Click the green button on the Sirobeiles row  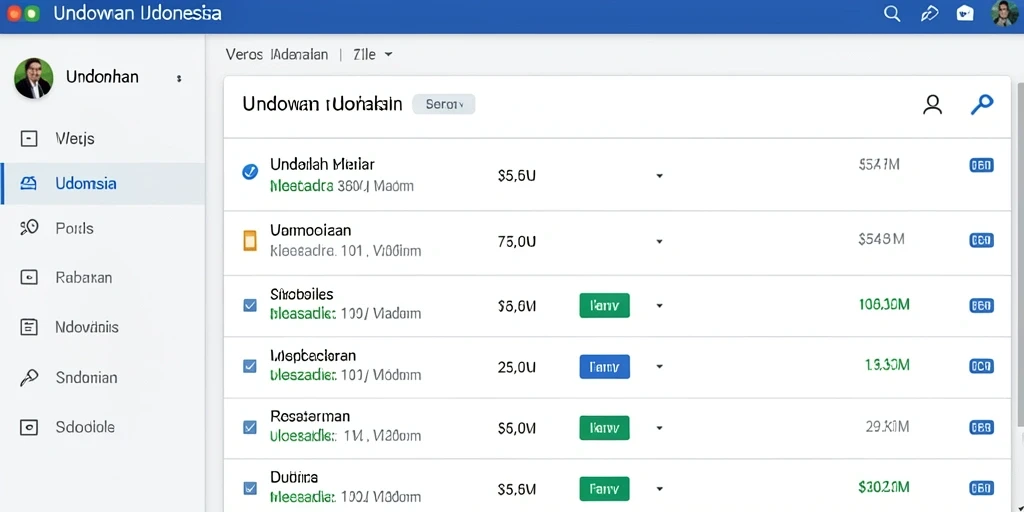605,305
